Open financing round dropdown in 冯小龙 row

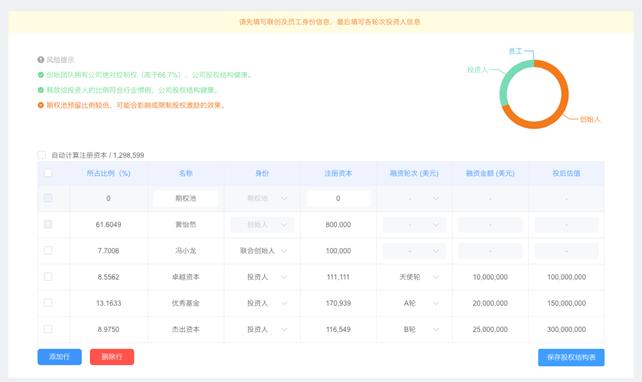[x=414, y=251]
